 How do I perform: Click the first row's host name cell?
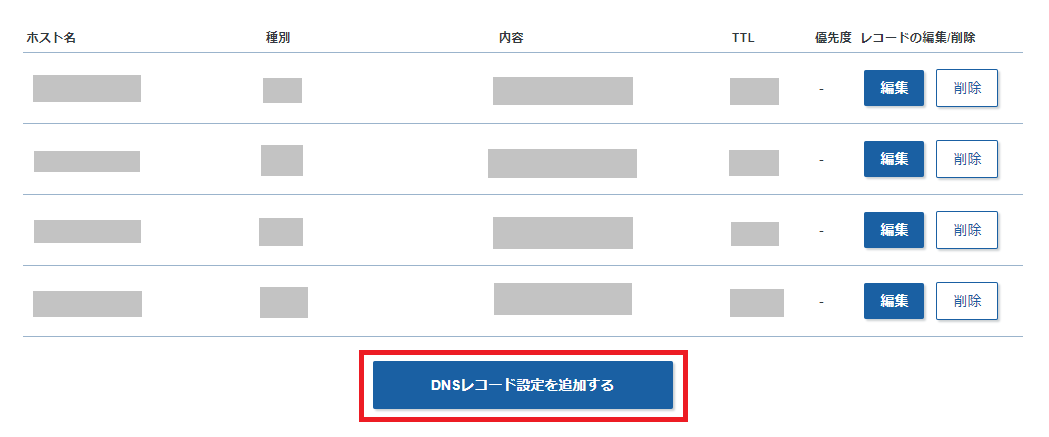coord(87,88)
